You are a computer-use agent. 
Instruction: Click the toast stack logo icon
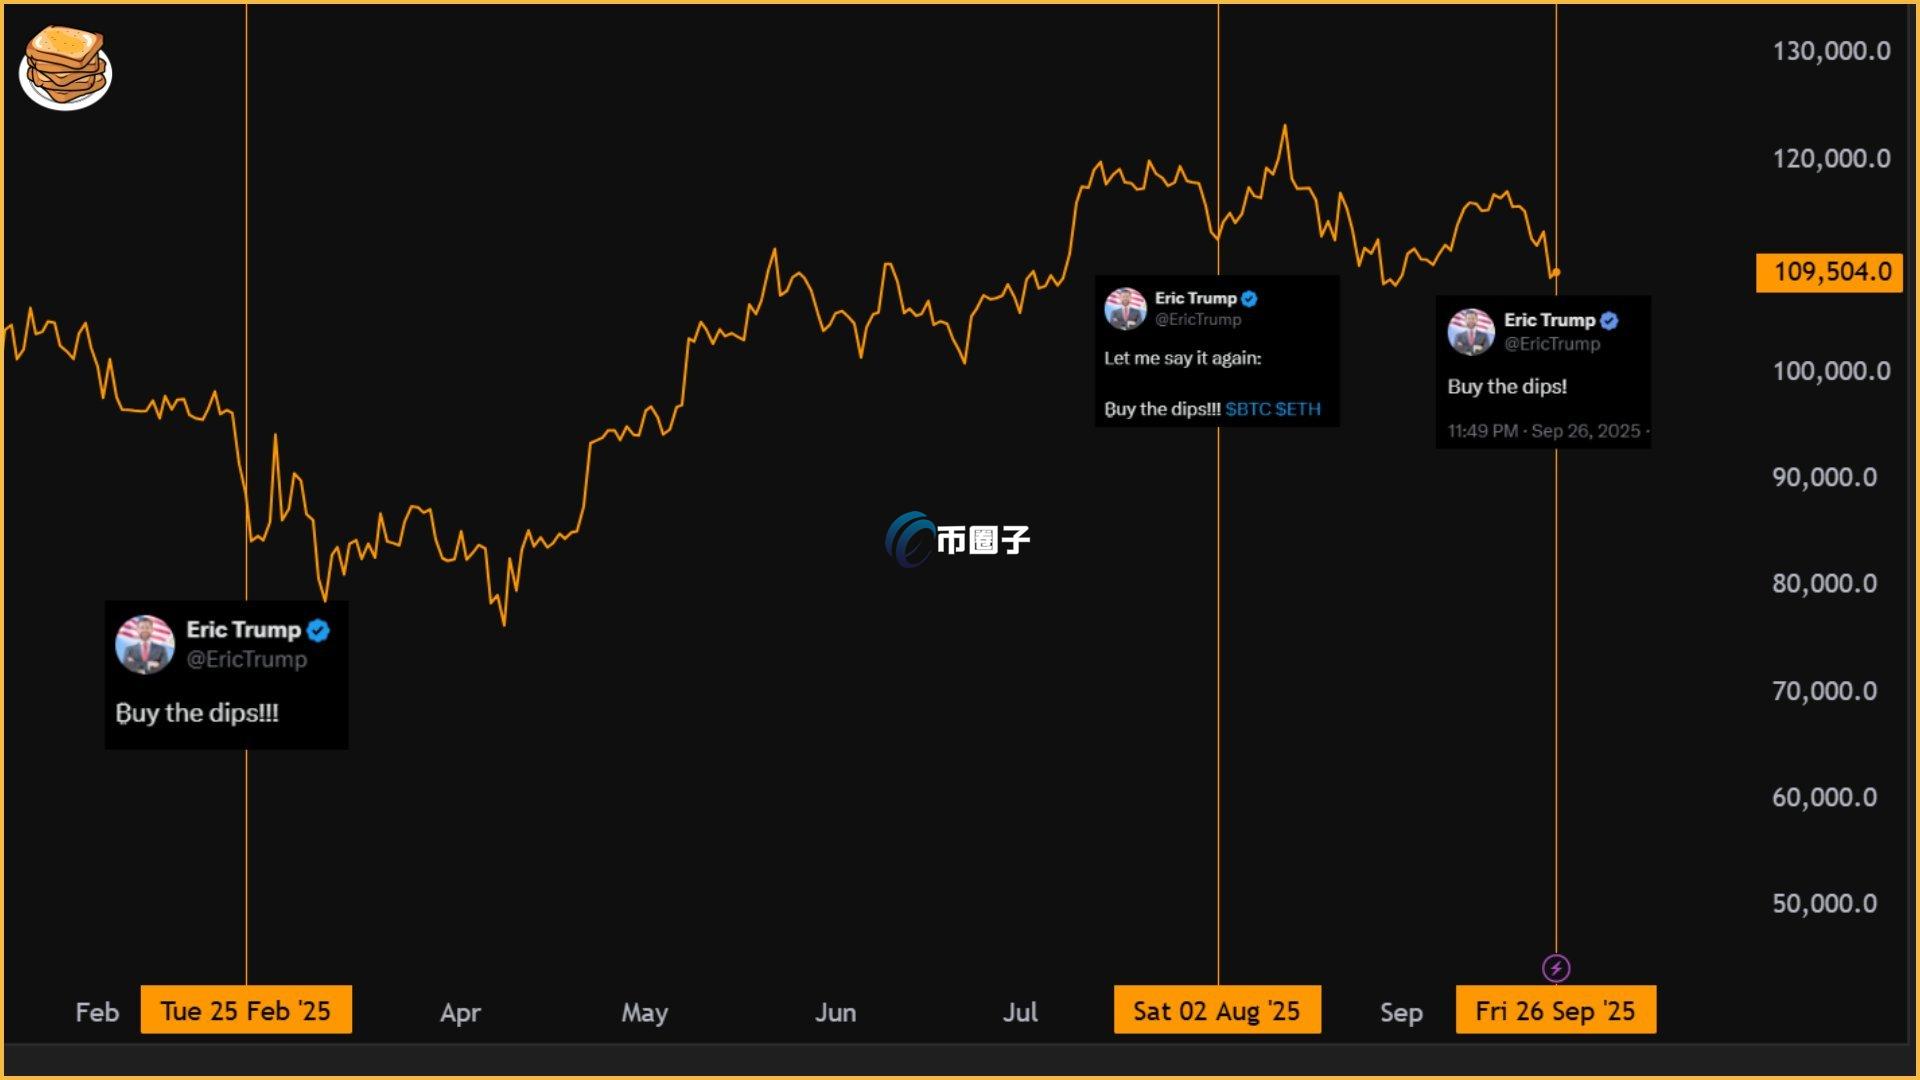pos(65,67)
